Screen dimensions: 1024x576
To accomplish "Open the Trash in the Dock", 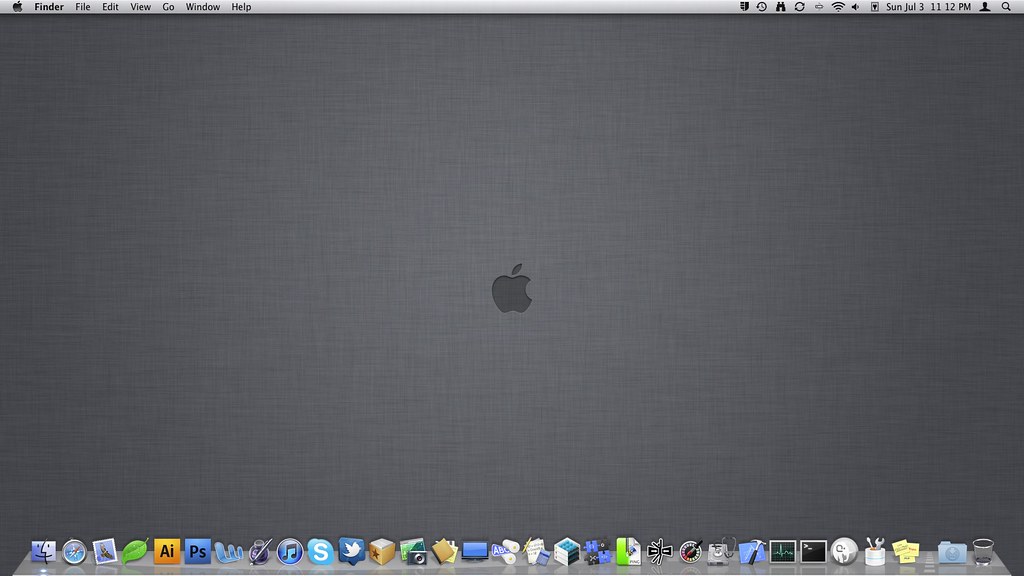I will click(983, 552).
